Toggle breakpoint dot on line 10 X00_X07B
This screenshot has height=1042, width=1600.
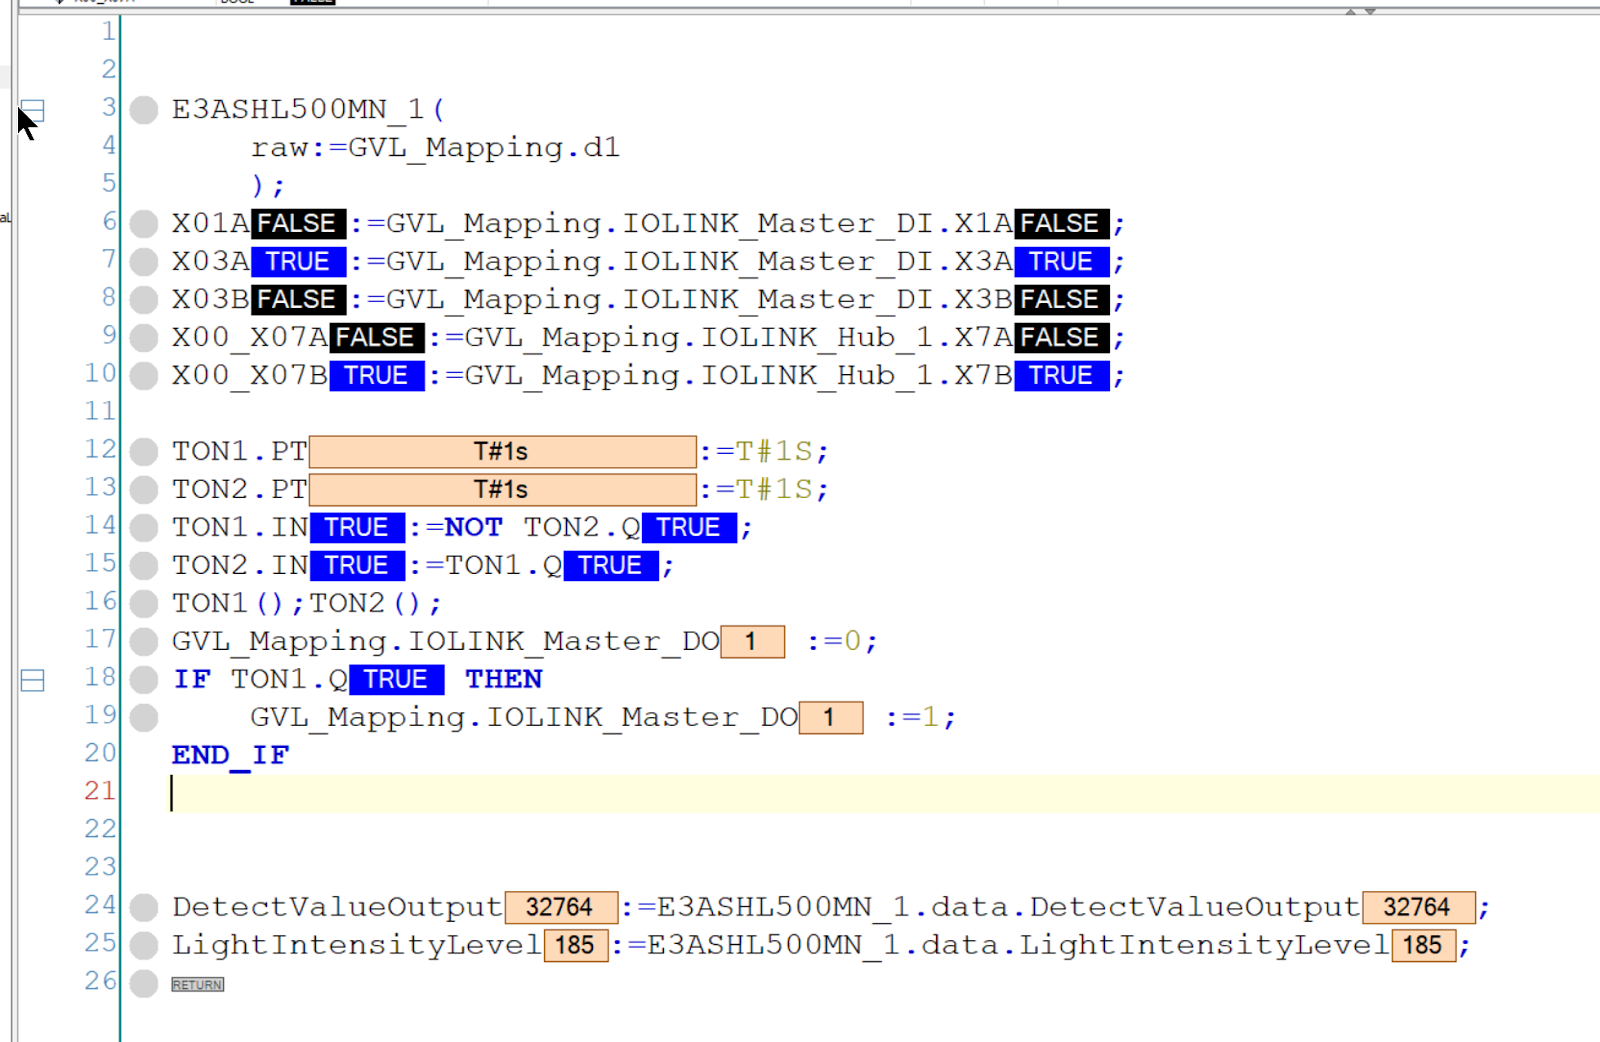(144, 376)
